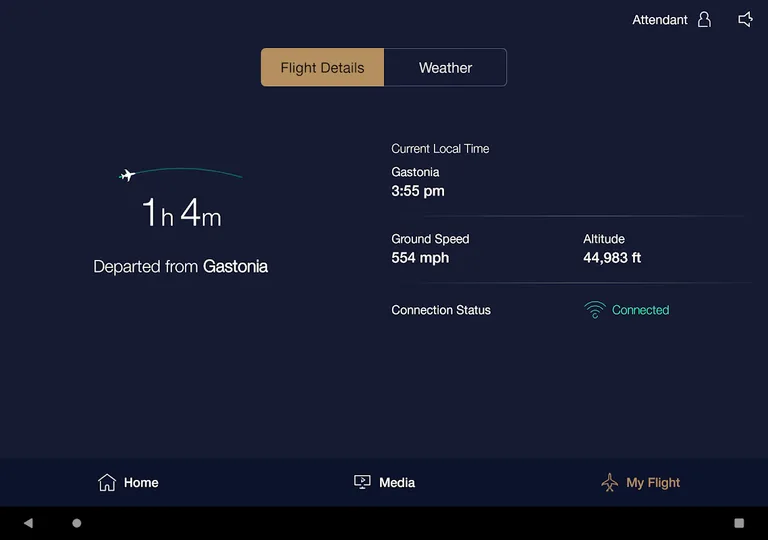Click the green Connected status text

[x=640, y=310]
